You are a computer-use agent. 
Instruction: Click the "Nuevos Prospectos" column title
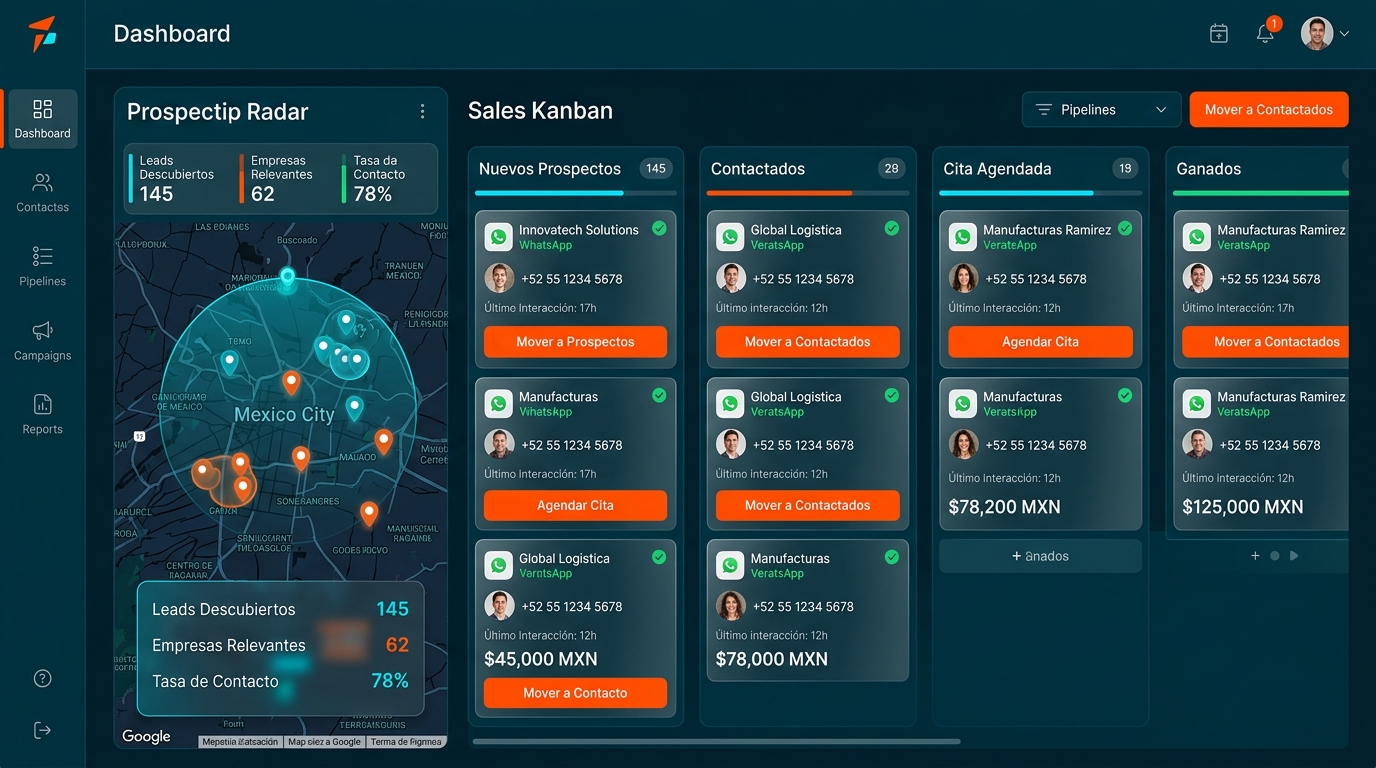[x=550, y=169]
